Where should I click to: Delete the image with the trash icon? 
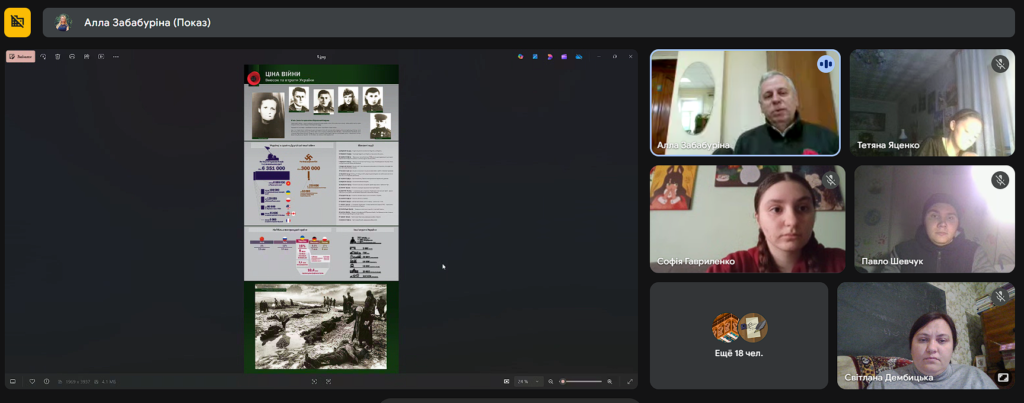[x=57, y=56]
